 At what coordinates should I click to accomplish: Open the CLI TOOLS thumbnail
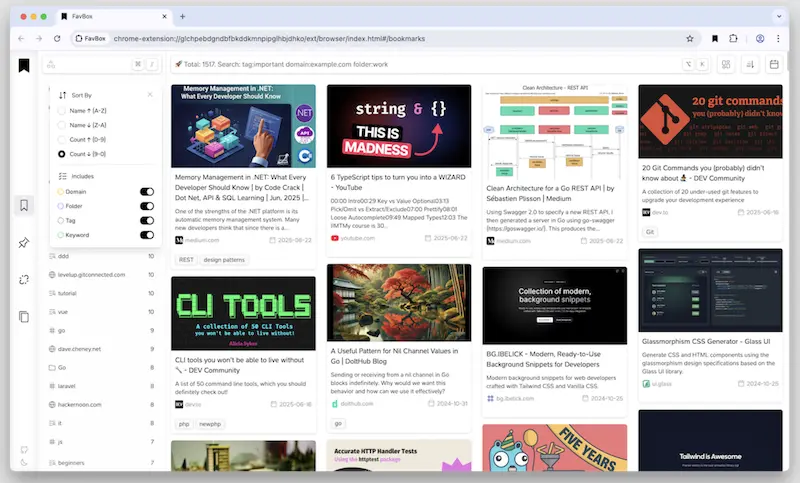tap(243, 313)
